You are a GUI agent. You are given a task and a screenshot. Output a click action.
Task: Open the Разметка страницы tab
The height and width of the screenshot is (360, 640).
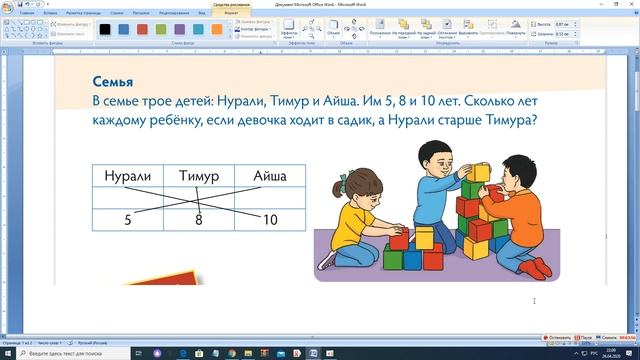pos(83,13)
